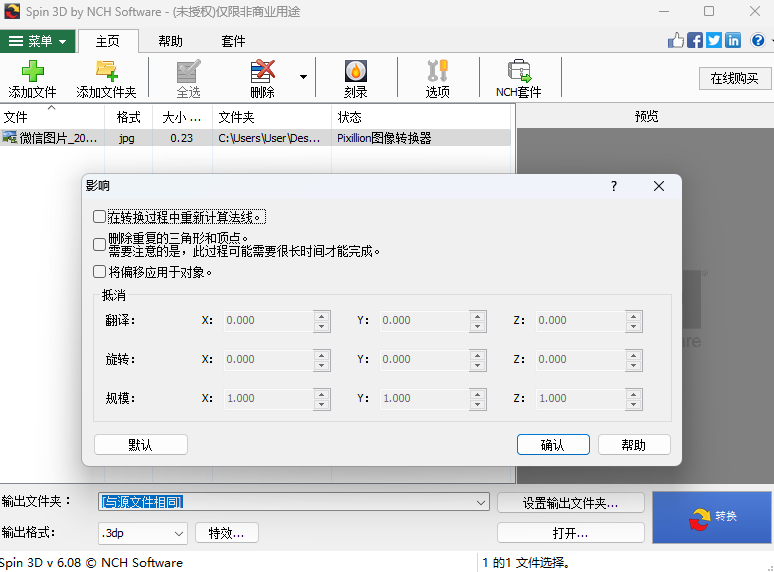774x572 pixels.
Task: Open the blue help question icon
Action: click(758, 40)
